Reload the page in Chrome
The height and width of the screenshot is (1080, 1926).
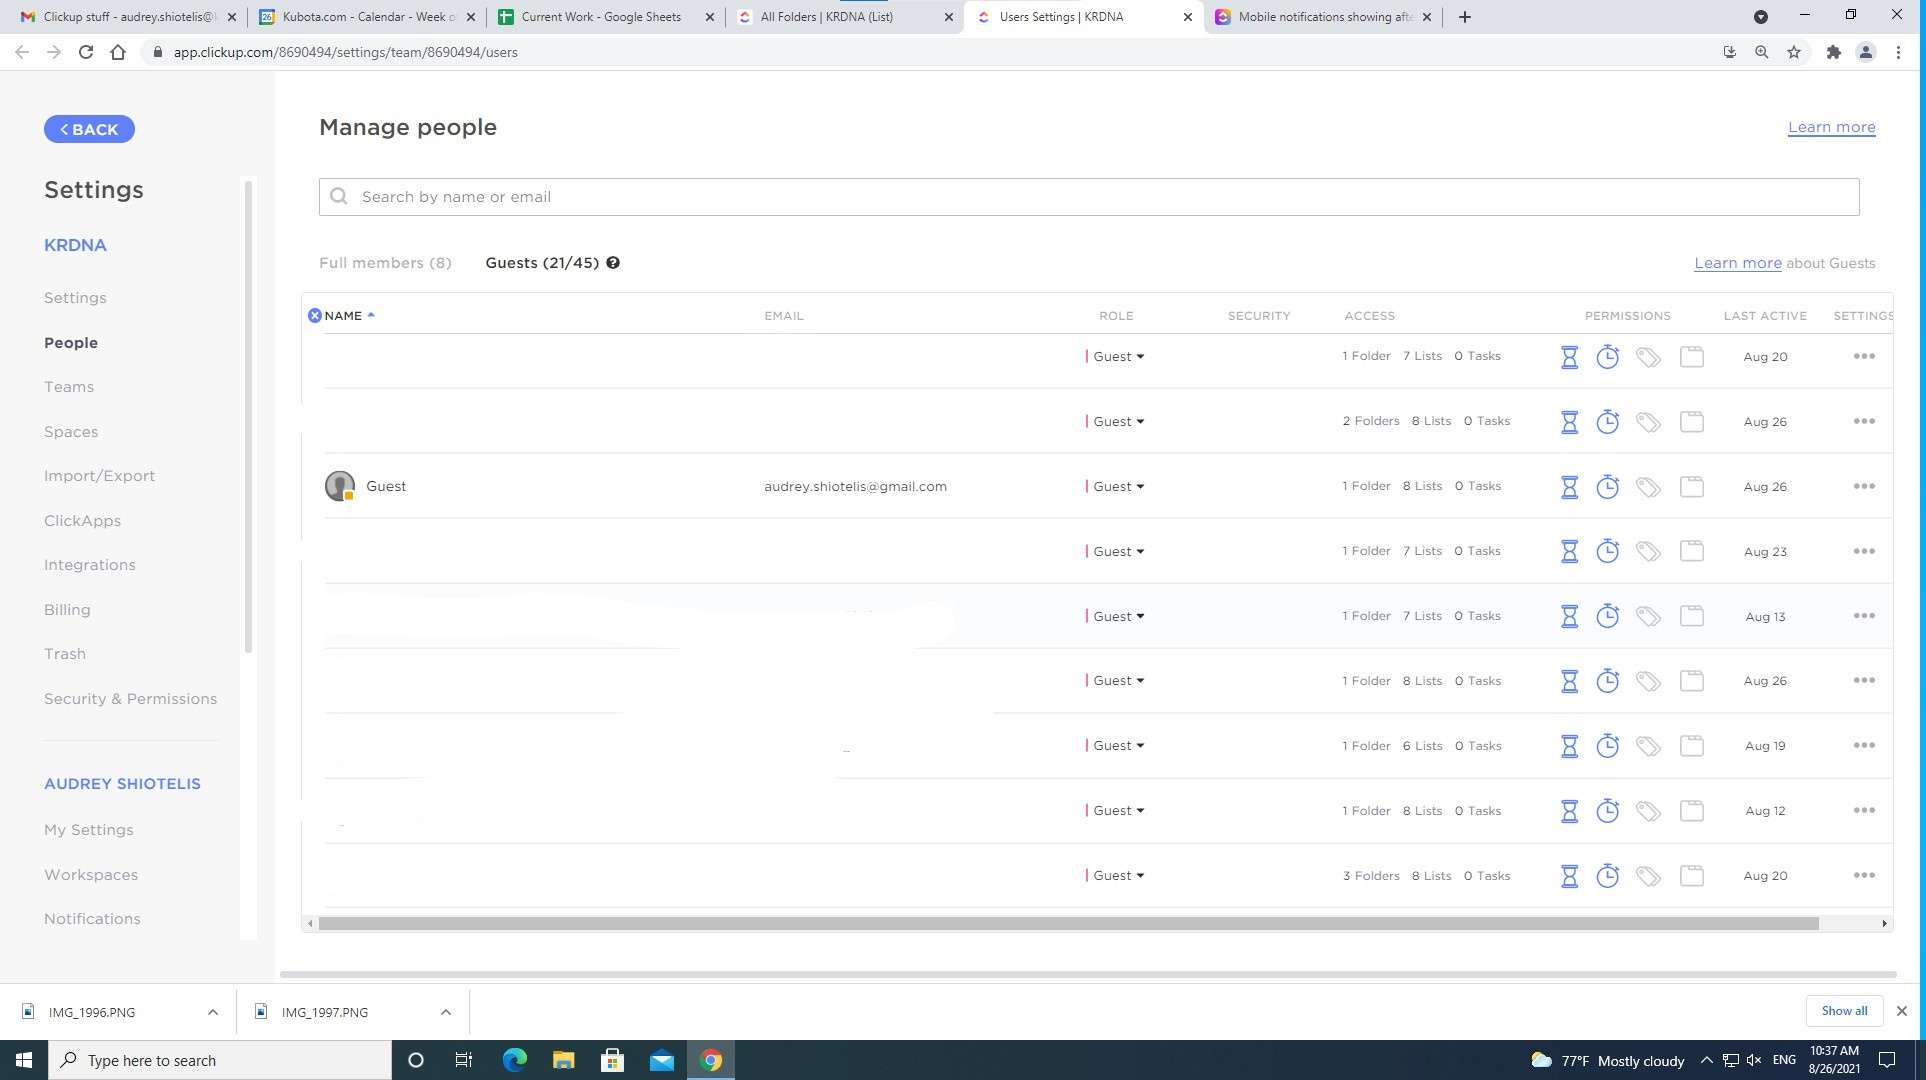coord(86,52)
